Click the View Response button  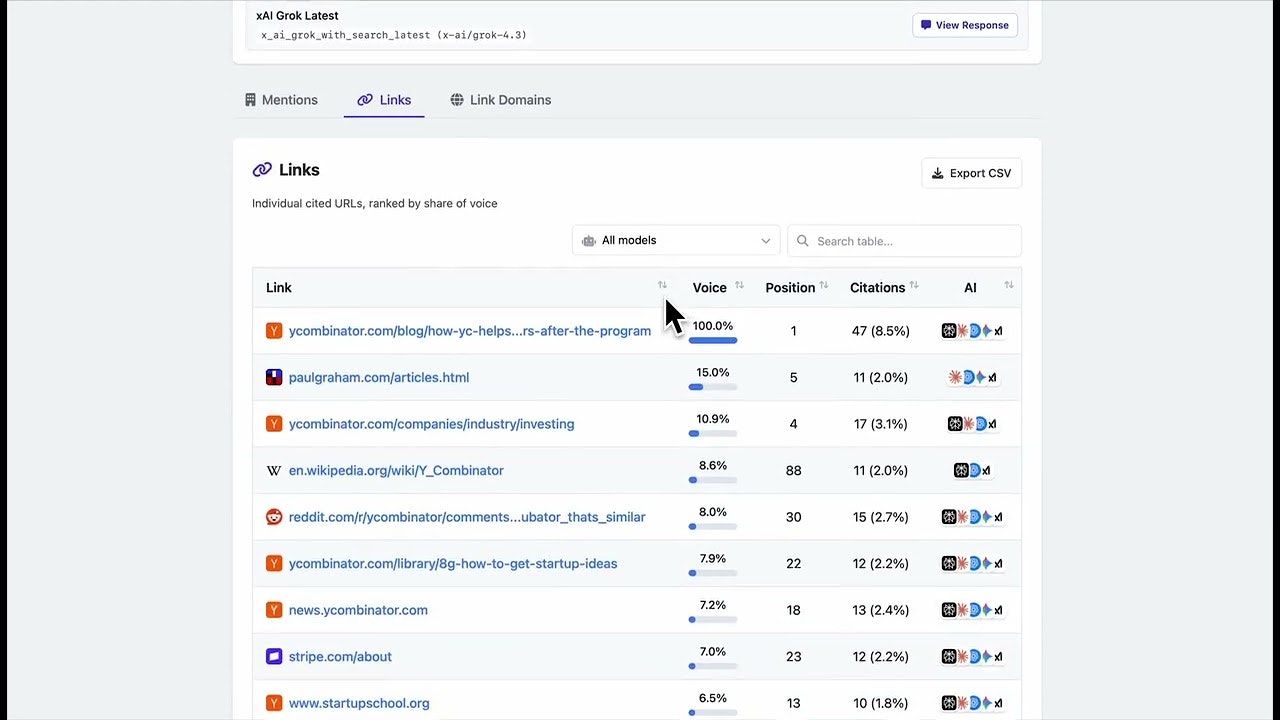coord(965,25)
